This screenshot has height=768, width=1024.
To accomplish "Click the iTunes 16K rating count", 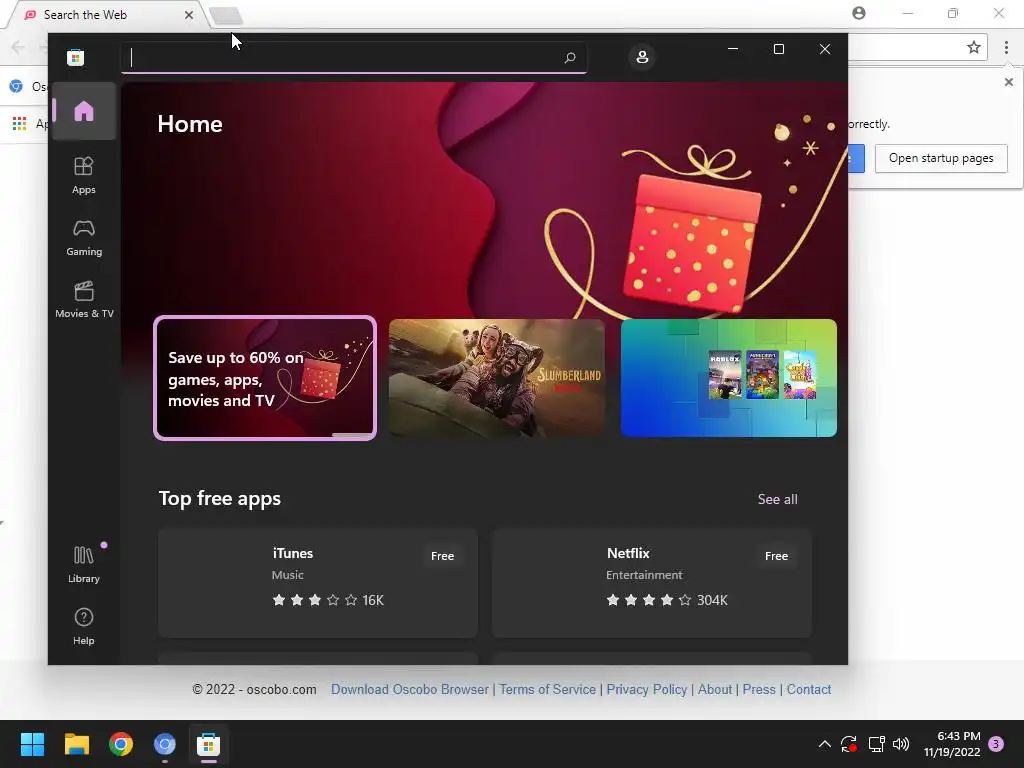I will point(373,600).
